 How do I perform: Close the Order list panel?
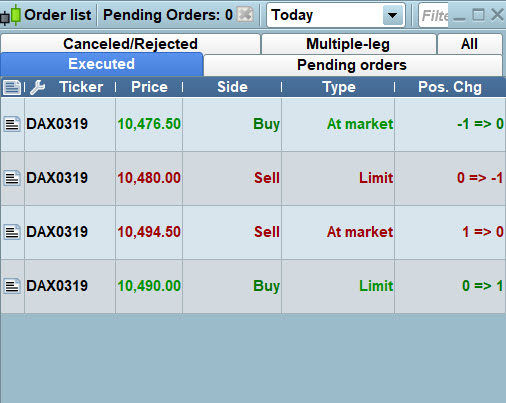coord(497,15)
